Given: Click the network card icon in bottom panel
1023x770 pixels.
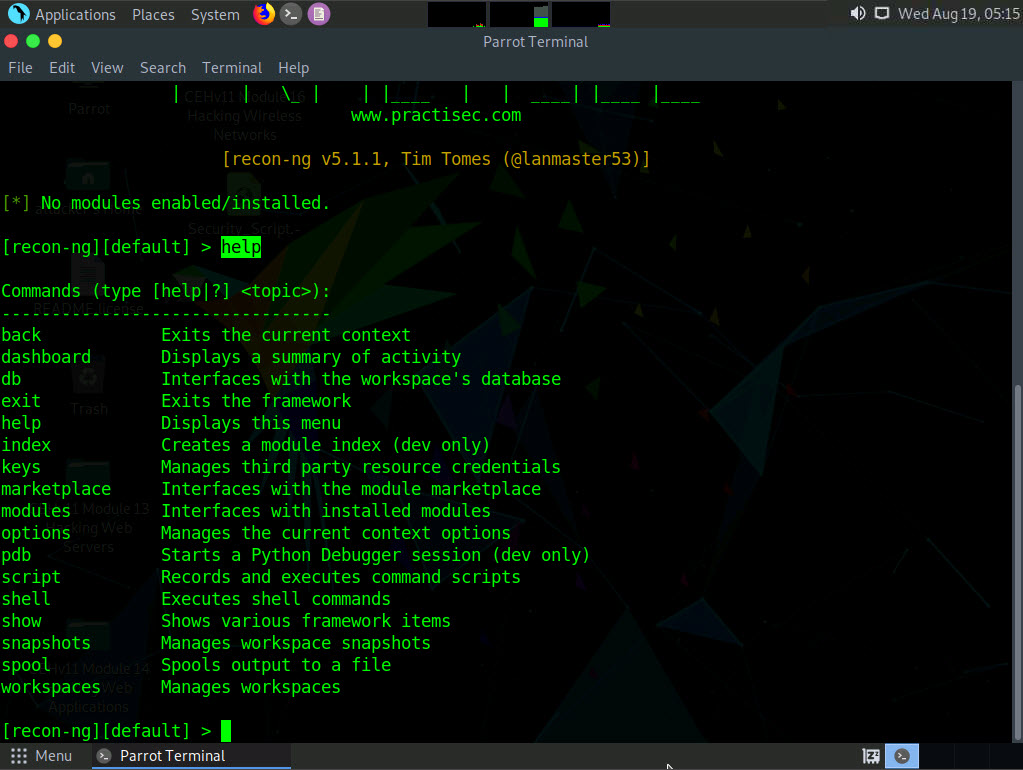Looking at the screenshot, I should 871,756.
